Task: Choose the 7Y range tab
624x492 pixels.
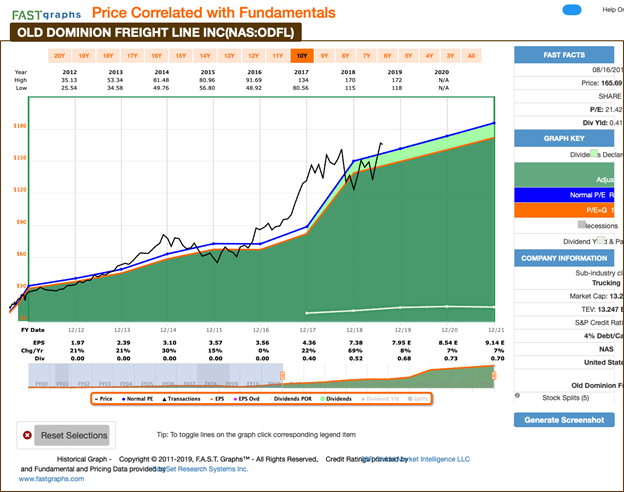Action: tap(367, 56)
